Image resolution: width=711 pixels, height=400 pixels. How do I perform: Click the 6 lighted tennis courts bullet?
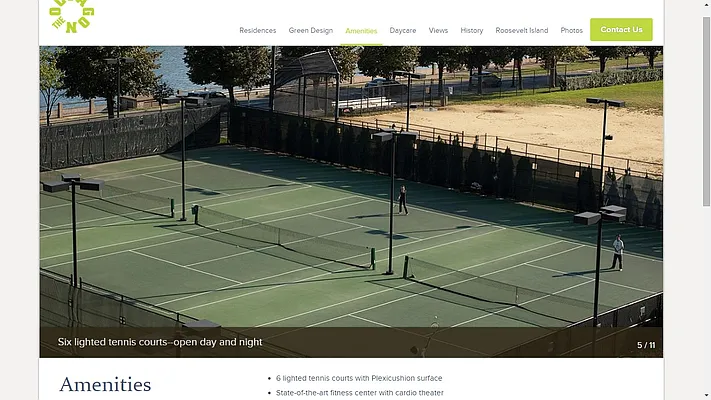[x=359, y=378]
